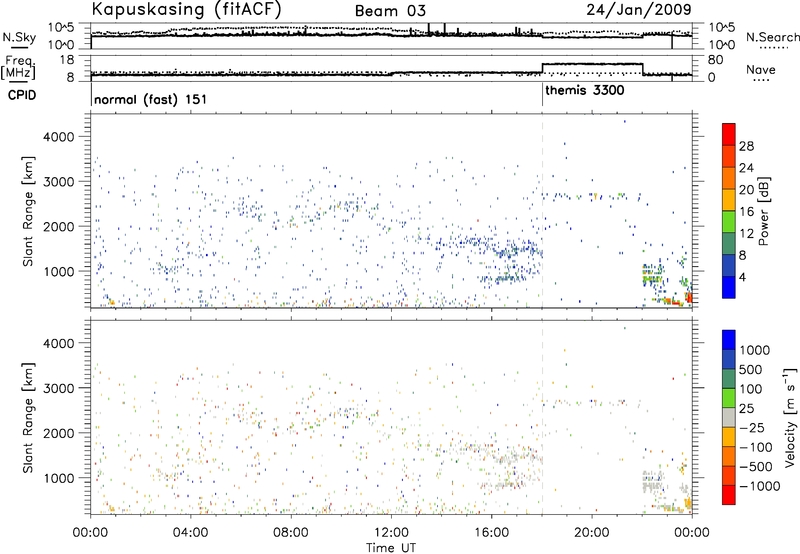800x554 pixels.
Task: Click the green scatter band near 22:00 power panel
Action: [x=653, y=279]
